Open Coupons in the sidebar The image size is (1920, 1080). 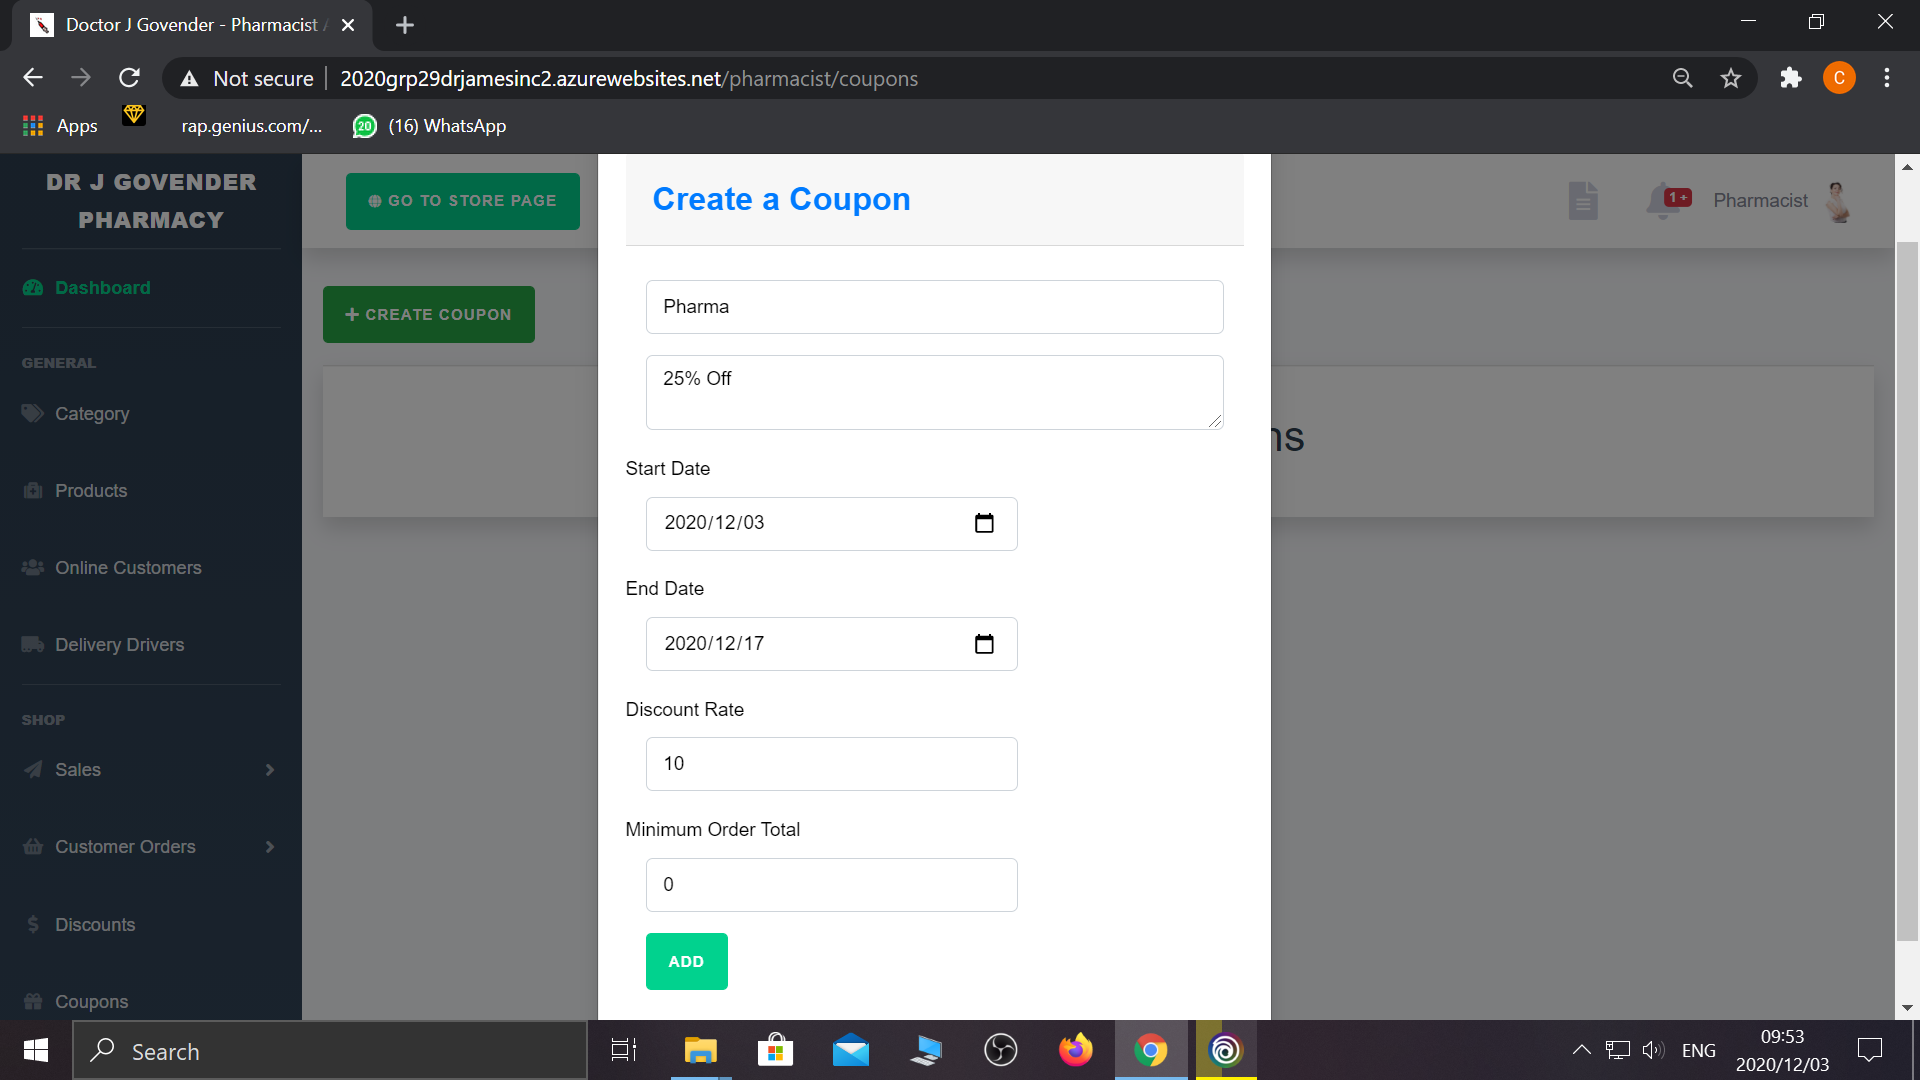point(91,1001)
